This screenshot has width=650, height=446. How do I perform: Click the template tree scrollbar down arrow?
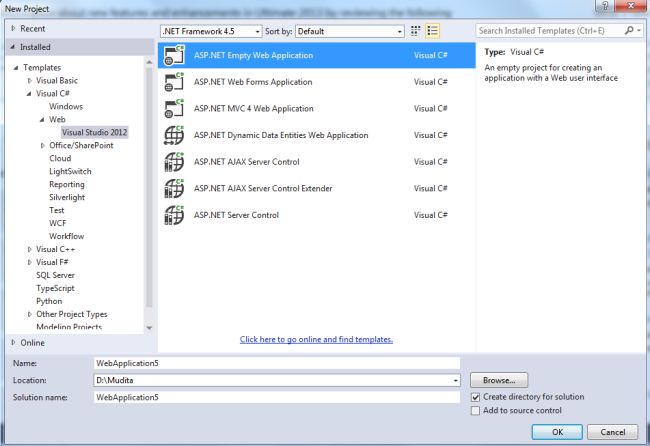pos(149,328)
